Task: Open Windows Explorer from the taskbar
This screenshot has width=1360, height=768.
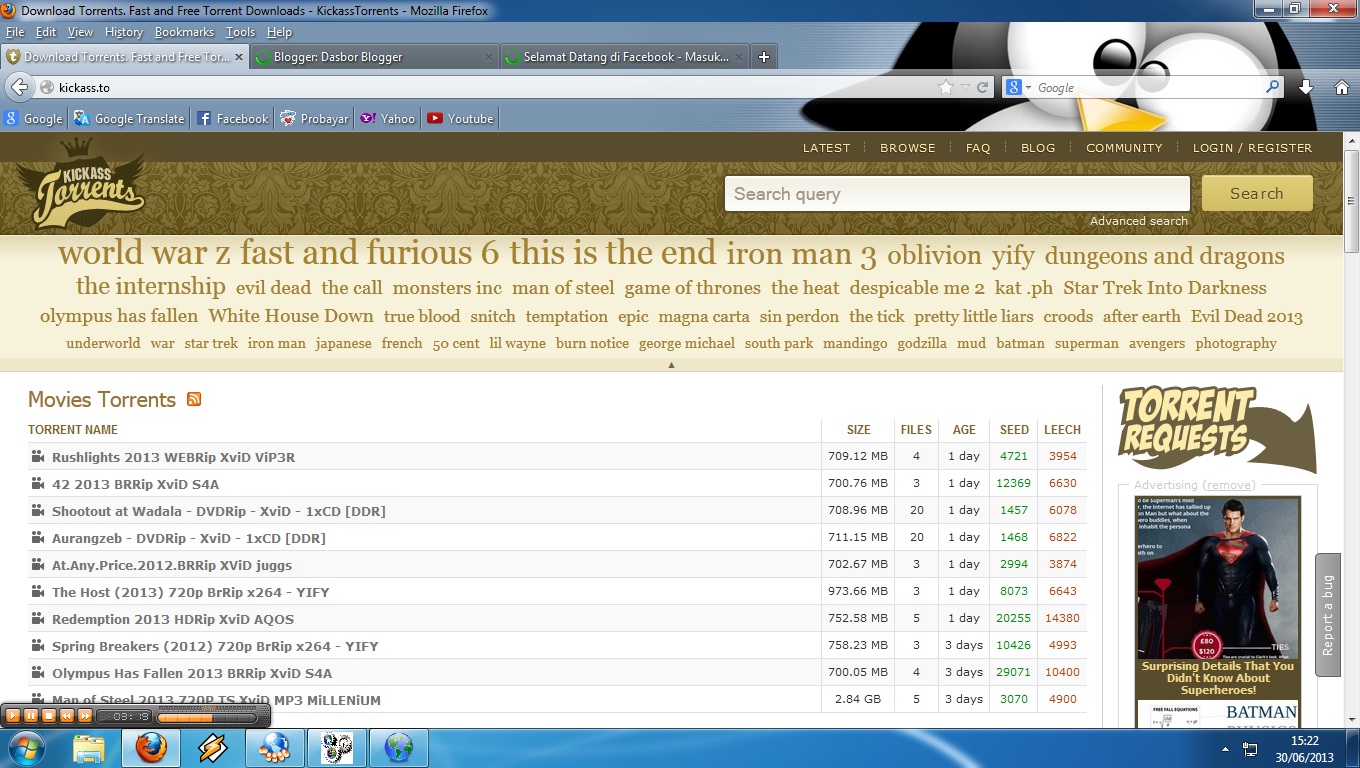Action: click(x=89, y=747)
